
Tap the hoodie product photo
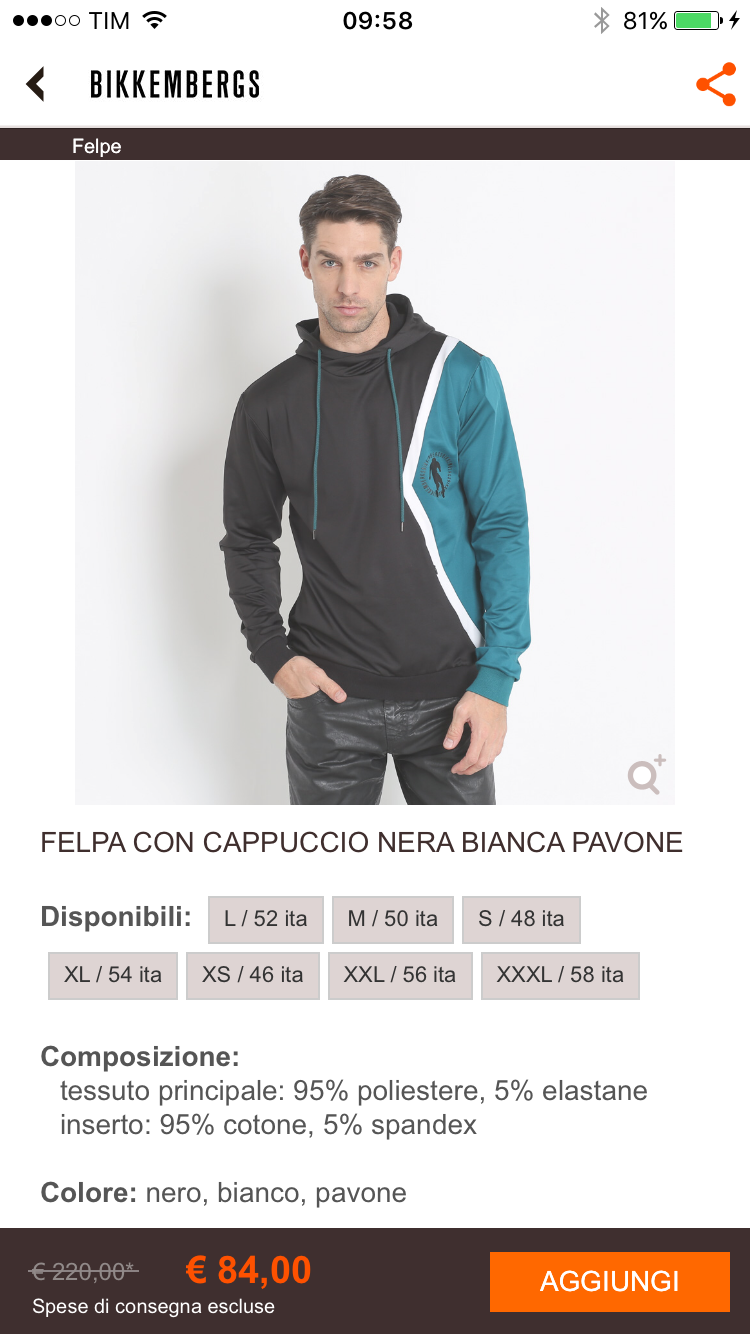(x=375, y=483)
